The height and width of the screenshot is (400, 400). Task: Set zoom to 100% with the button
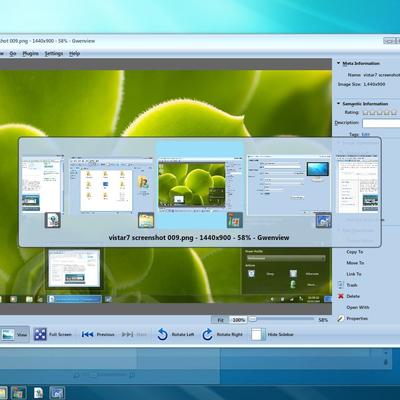(238, 320)
